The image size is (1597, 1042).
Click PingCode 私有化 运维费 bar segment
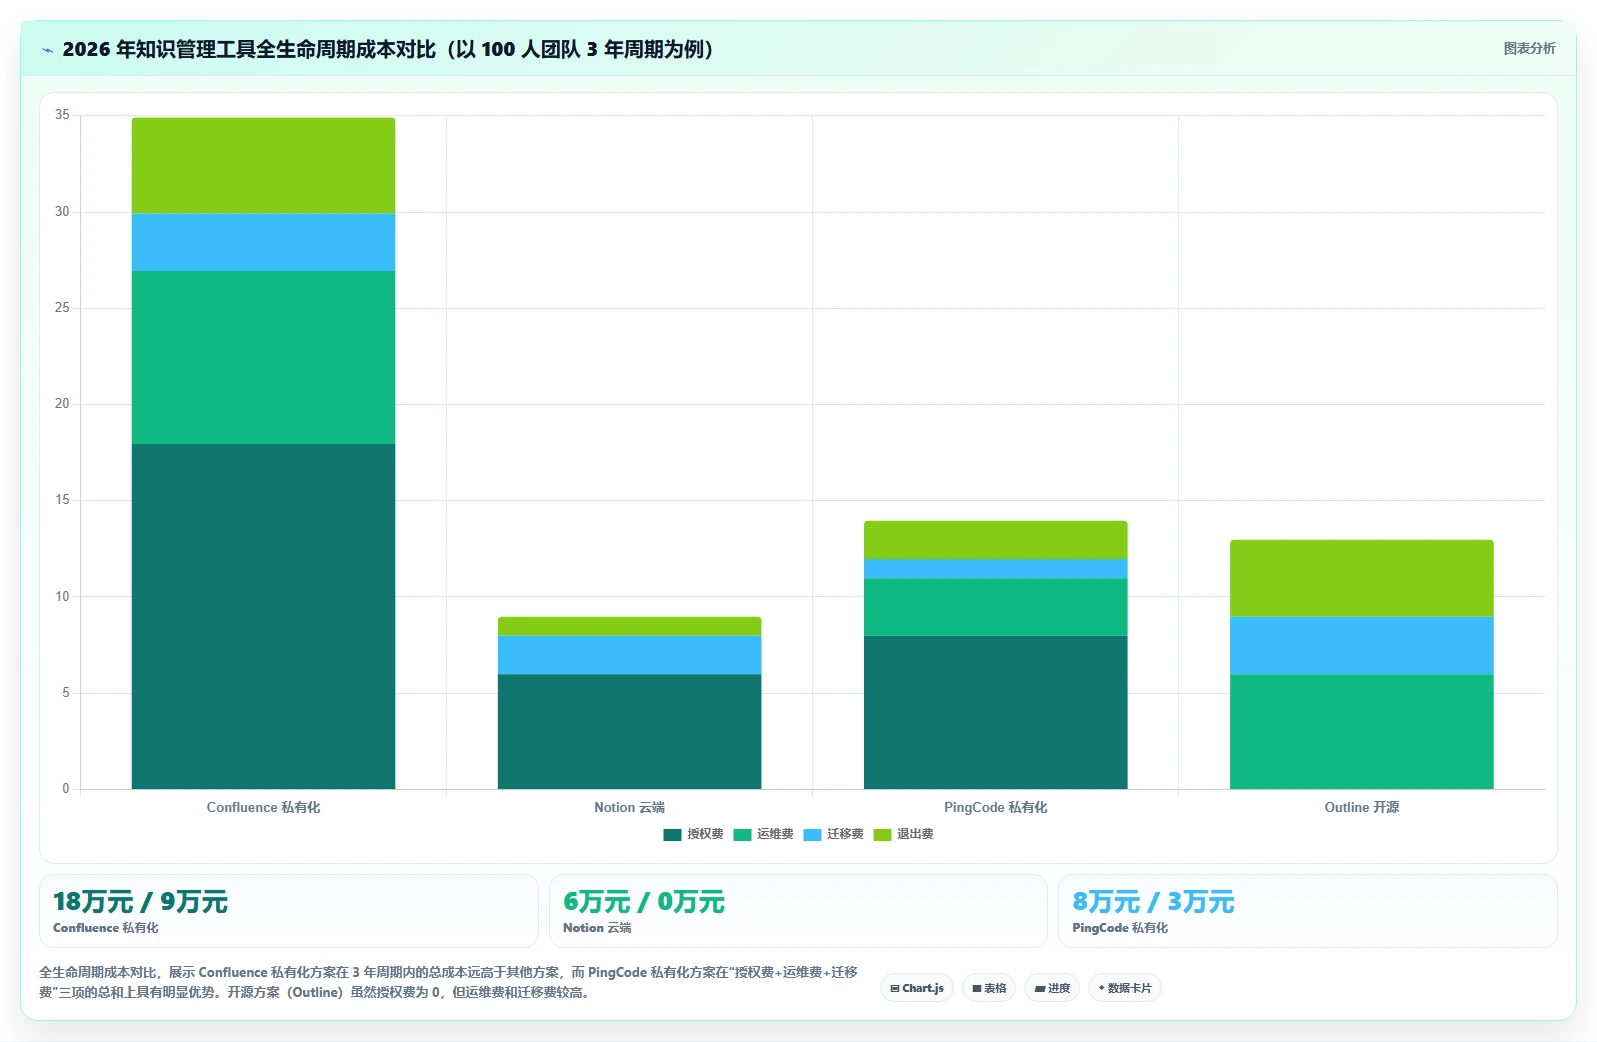pos(995,607)
